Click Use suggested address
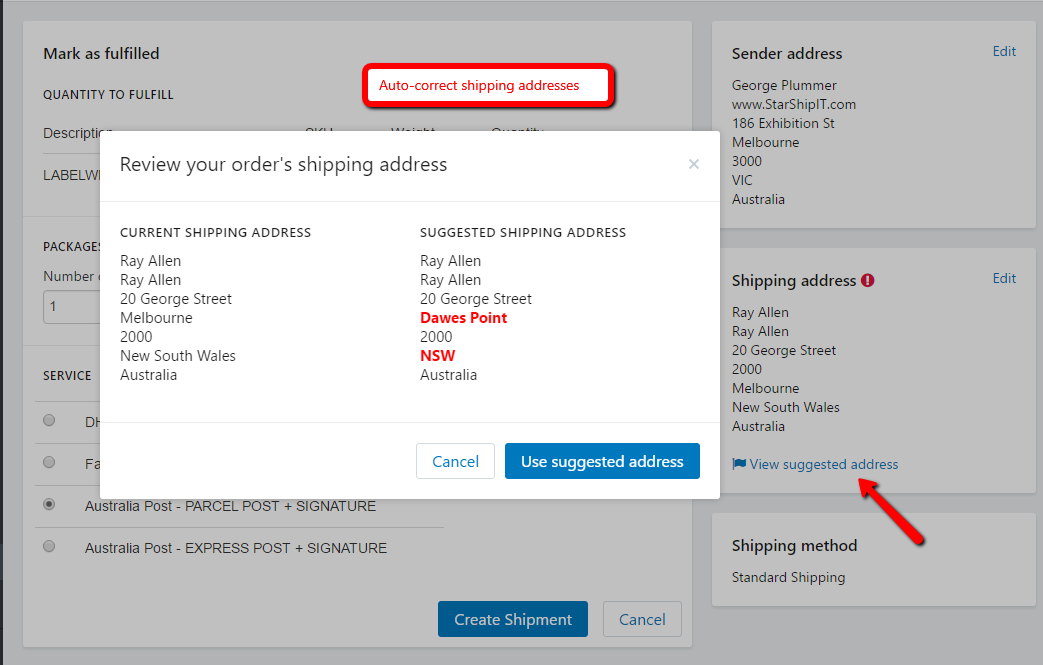Screen dimensions: 1043x665 coord(601,461)
